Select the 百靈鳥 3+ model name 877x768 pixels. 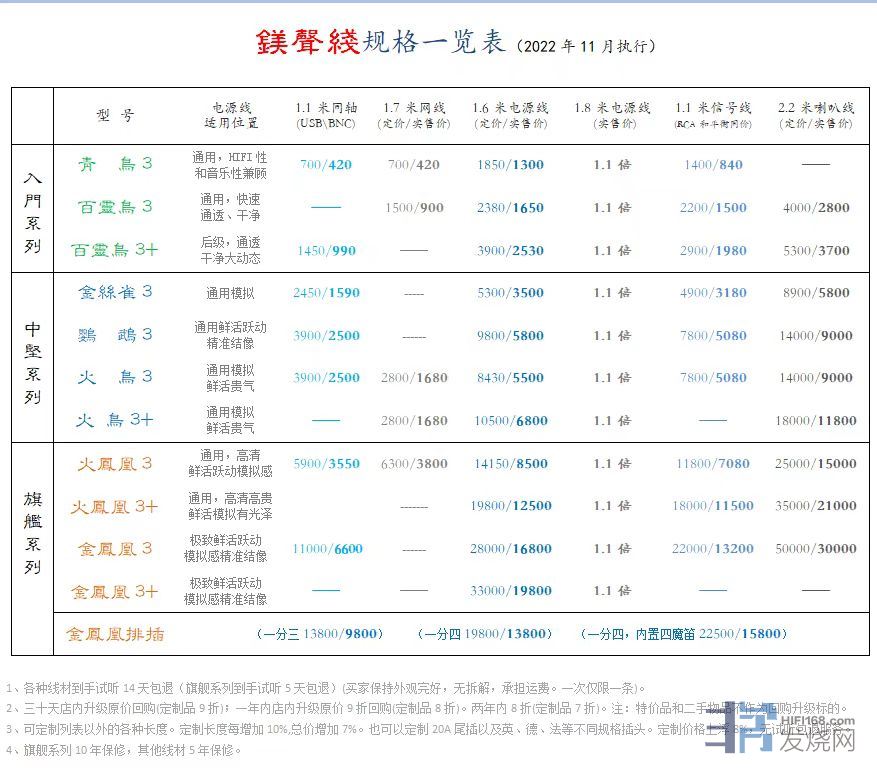pos(115,250)
